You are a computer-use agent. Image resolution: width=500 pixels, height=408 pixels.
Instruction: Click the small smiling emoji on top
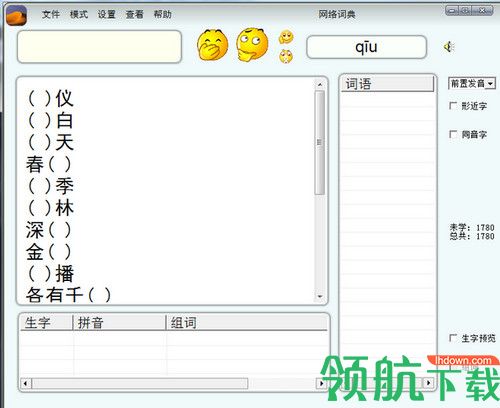tap(286, 37)
